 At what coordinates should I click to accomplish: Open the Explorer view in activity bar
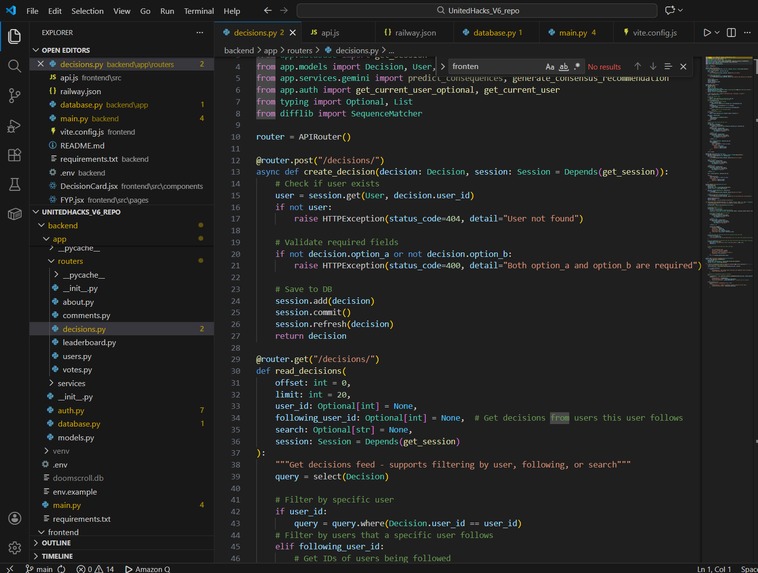point(15,36)
